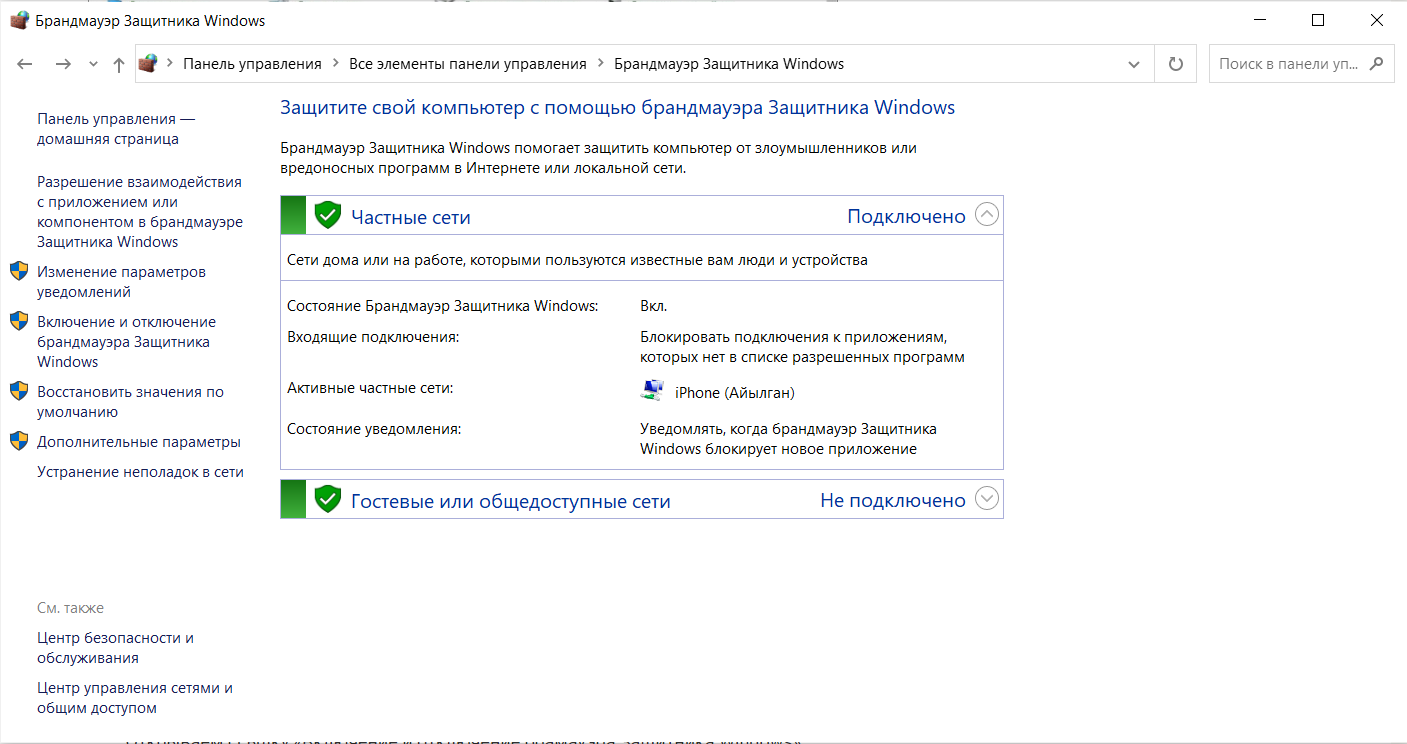Click shield icon beside 'Включение и отключение'
This screenshot has height=744, width=1407.
tap(19, 321)
